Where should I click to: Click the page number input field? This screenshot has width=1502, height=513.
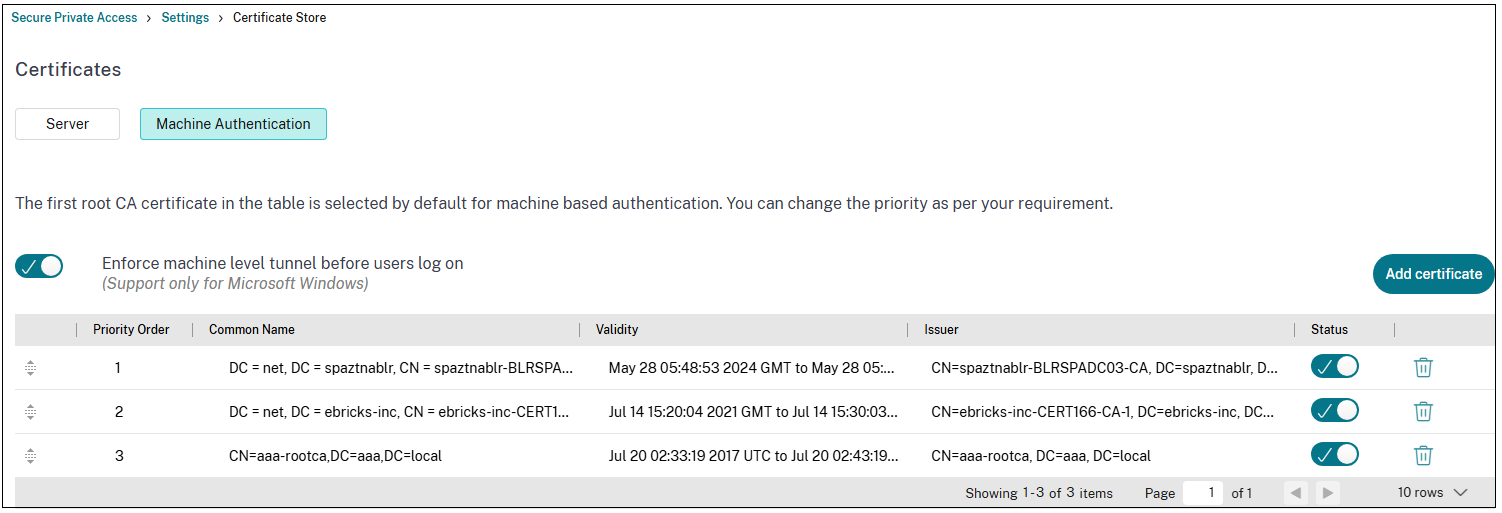(1202, 493)
